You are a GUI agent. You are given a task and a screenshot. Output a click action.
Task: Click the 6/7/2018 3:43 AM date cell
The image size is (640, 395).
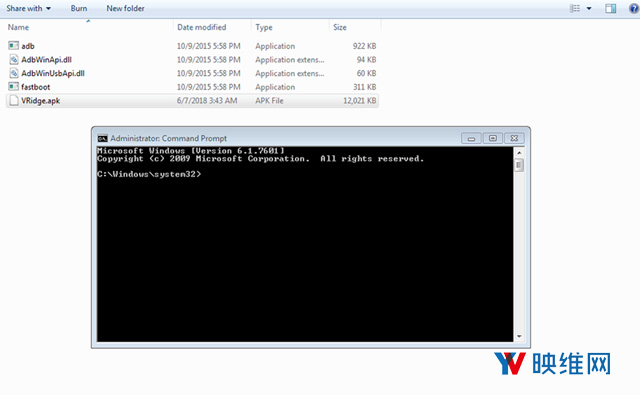point(207,100)
